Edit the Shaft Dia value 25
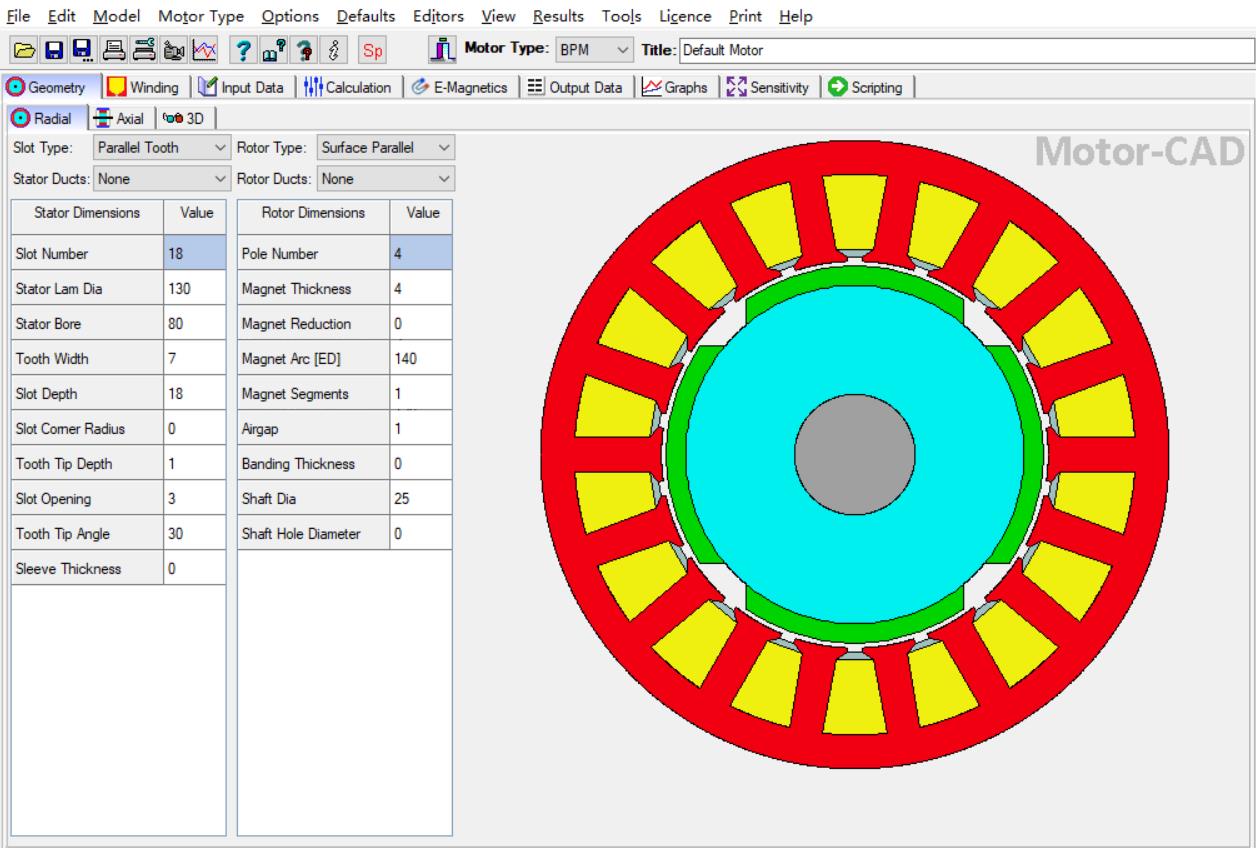This screenshot has width=1256, height=848. tap(420, 498)
